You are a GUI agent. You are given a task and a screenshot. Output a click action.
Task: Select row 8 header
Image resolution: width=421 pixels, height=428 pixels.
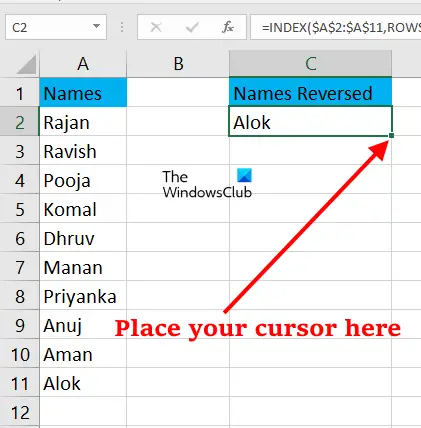[20, 295]
